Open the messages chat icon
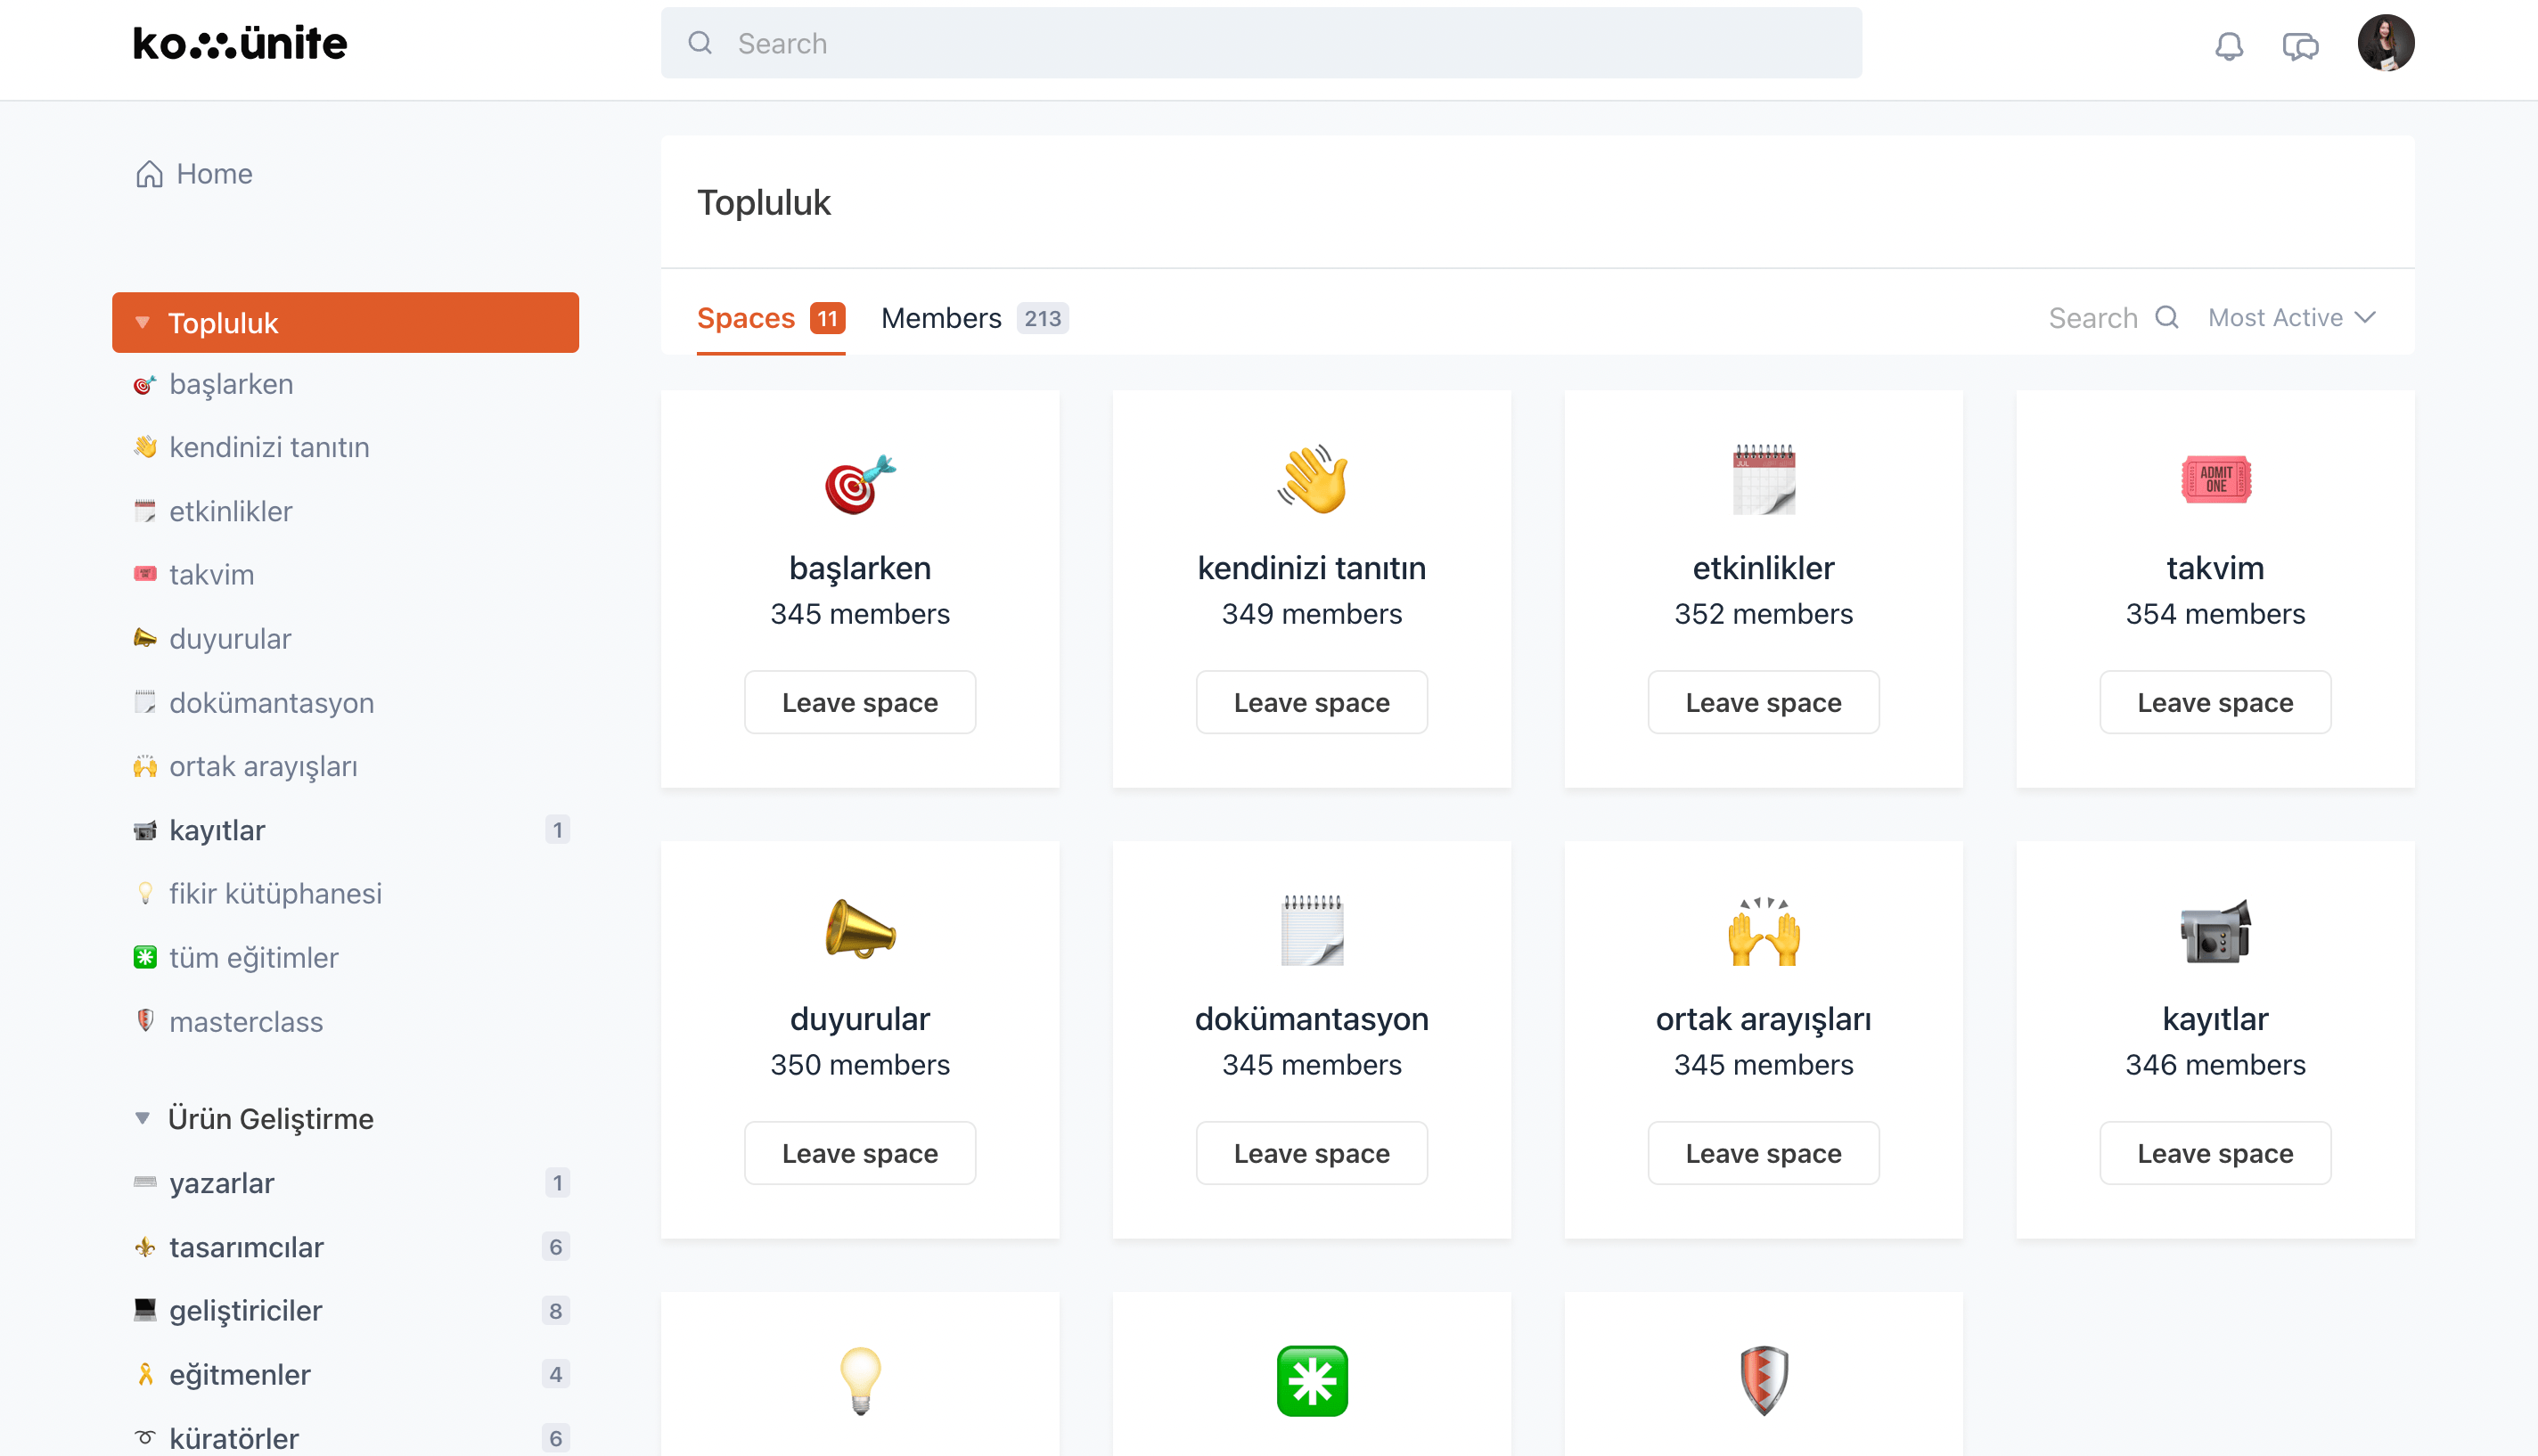This screenshot has height=1456, width=2538. pos(2299,45)
